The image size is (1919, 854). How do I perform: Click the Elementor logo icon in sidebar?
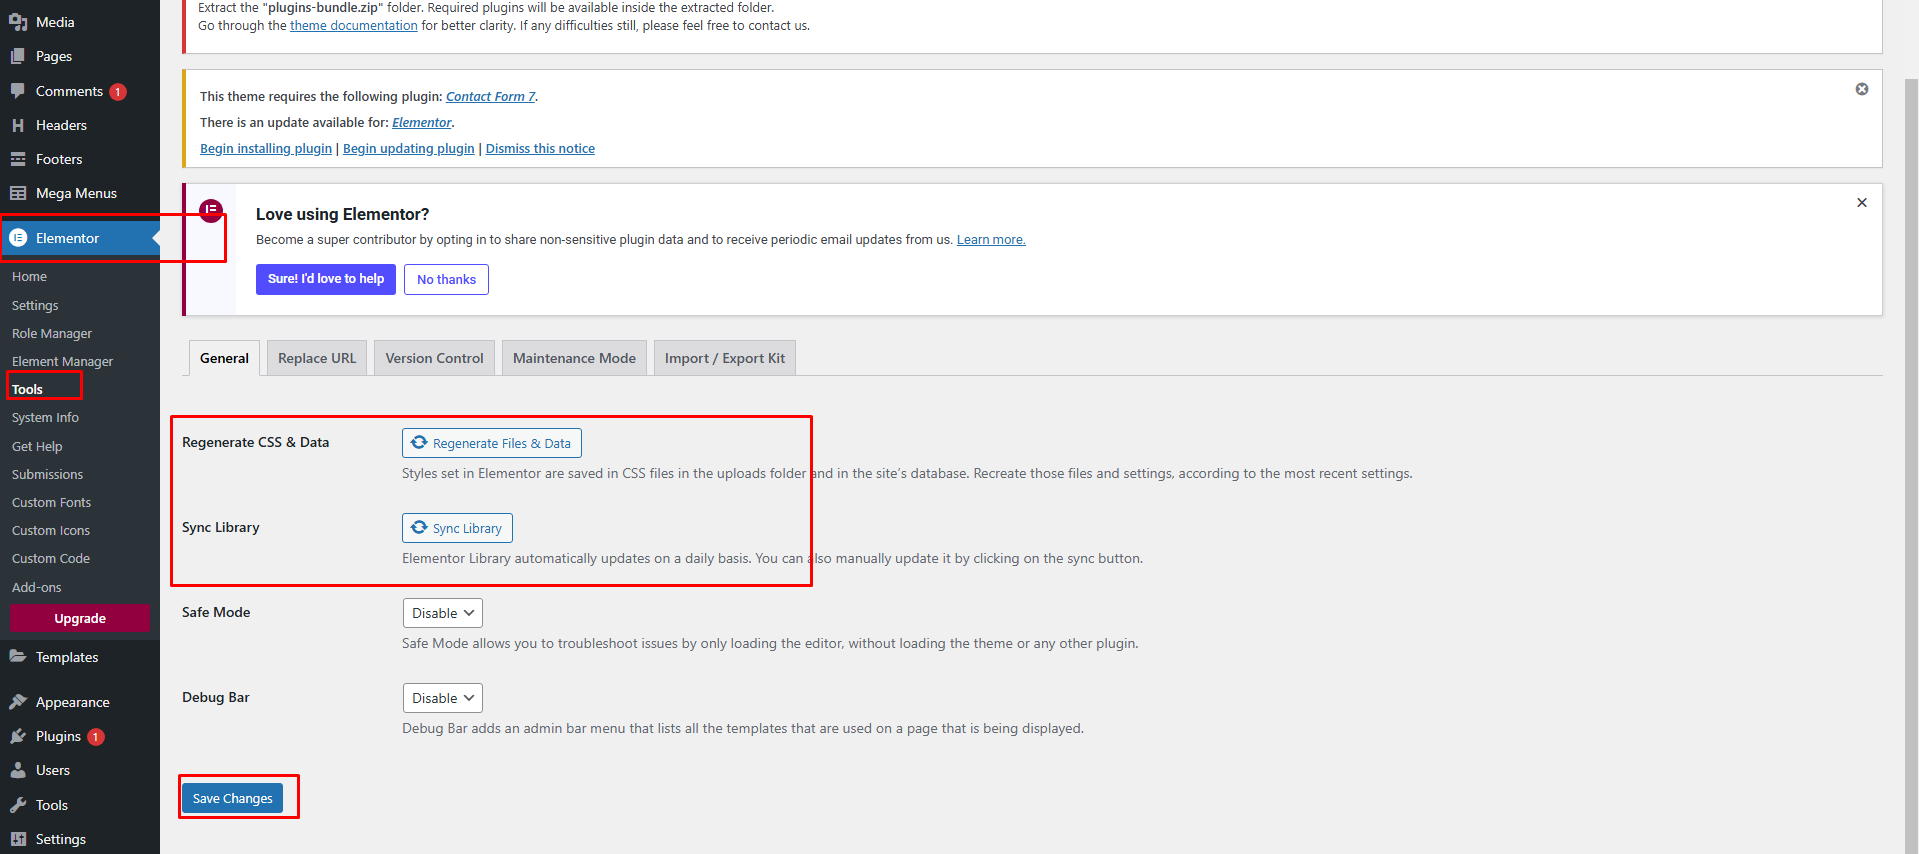click(x=18, y=238)
